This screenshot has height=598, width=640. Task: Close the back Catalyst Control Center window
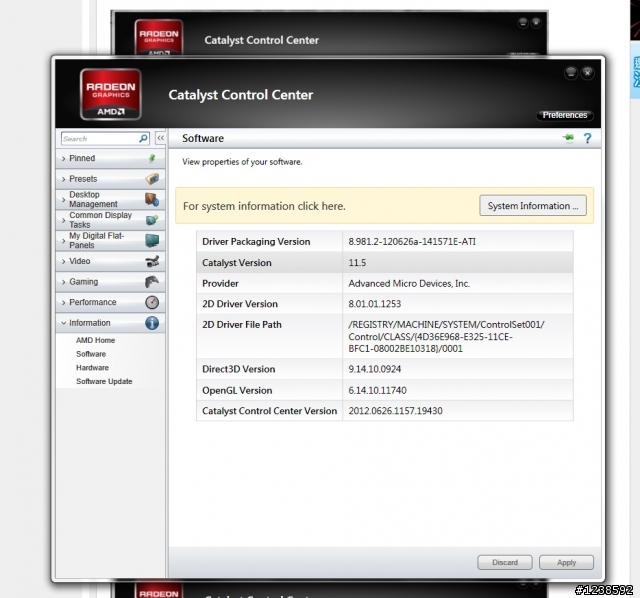point(536,23)
